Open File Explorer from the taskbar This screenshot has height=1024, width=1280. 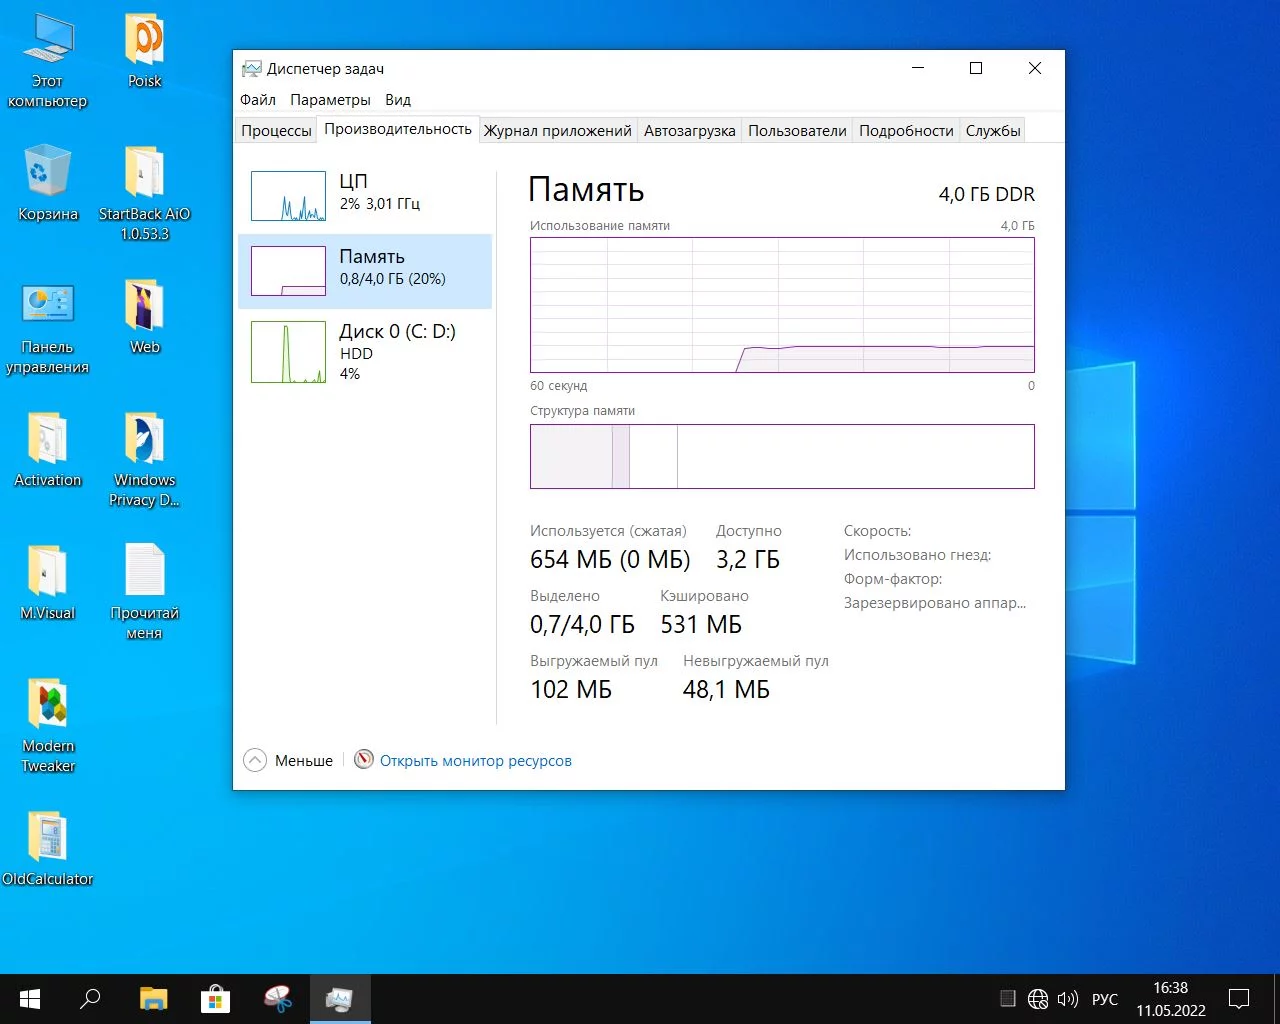tap(153, 999)
